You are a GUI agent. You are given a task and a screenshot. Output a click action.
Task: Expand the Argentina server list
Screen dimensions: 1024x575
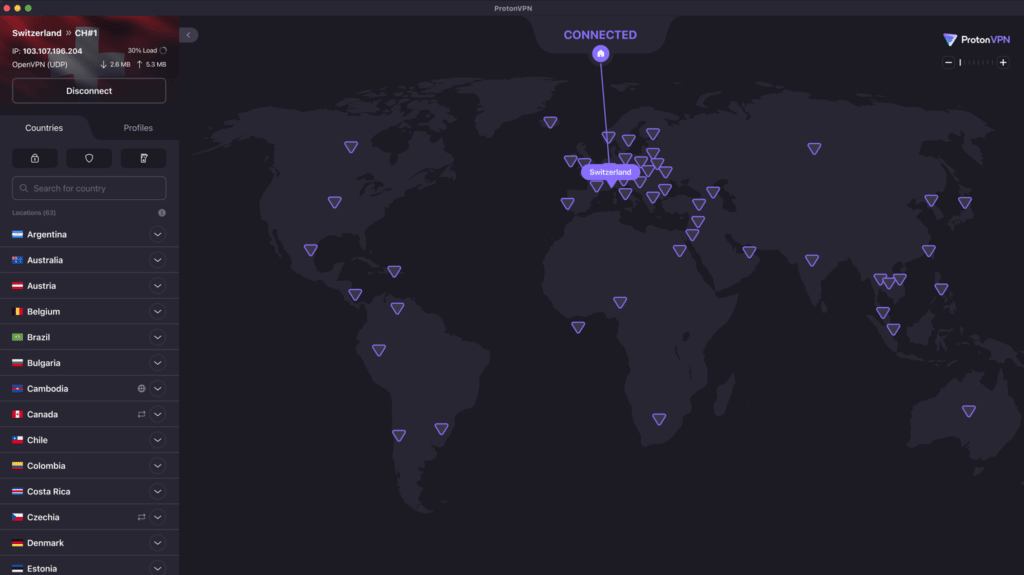tap(157, 234)
